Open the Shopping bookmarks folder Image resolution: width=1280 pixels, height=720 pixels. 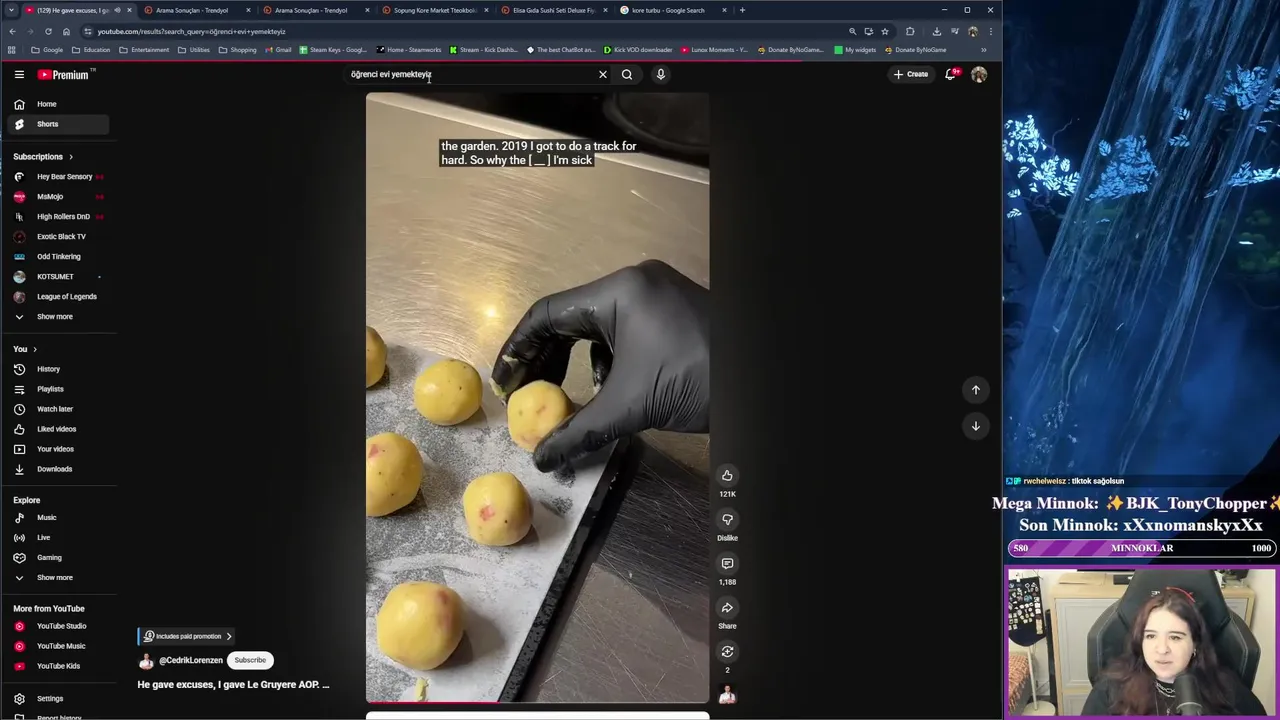(x=238, y=50)
